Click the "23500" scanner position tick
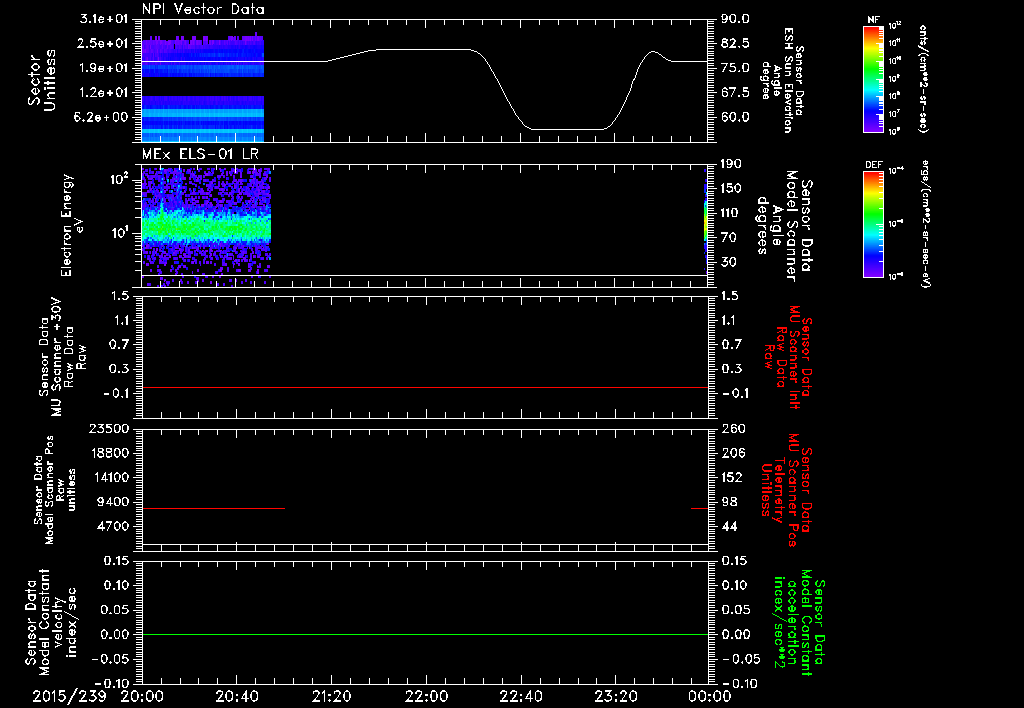 point(110,428)
